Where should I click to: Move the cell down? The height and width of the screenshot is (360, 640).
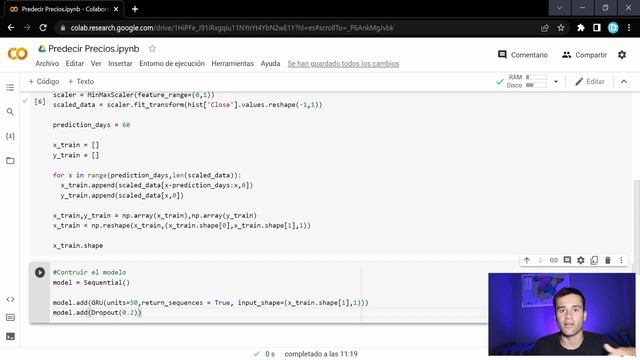[540, 260]
